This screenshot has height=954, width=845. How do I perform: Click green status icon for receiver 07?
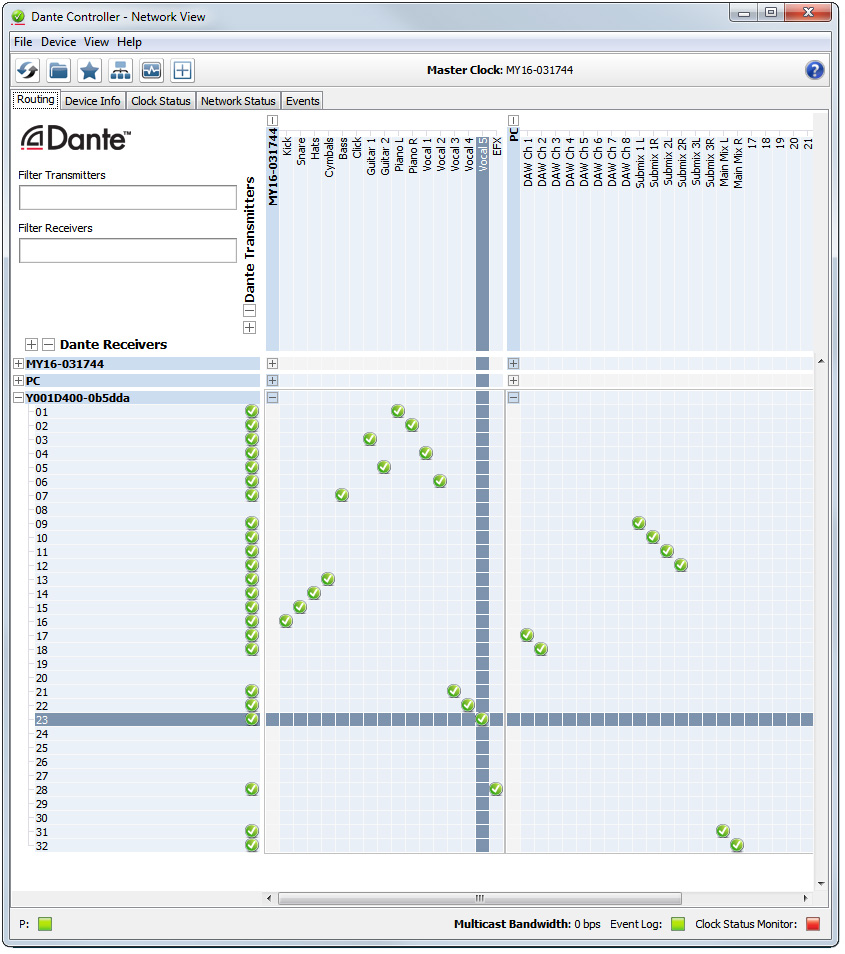[252, 496]
